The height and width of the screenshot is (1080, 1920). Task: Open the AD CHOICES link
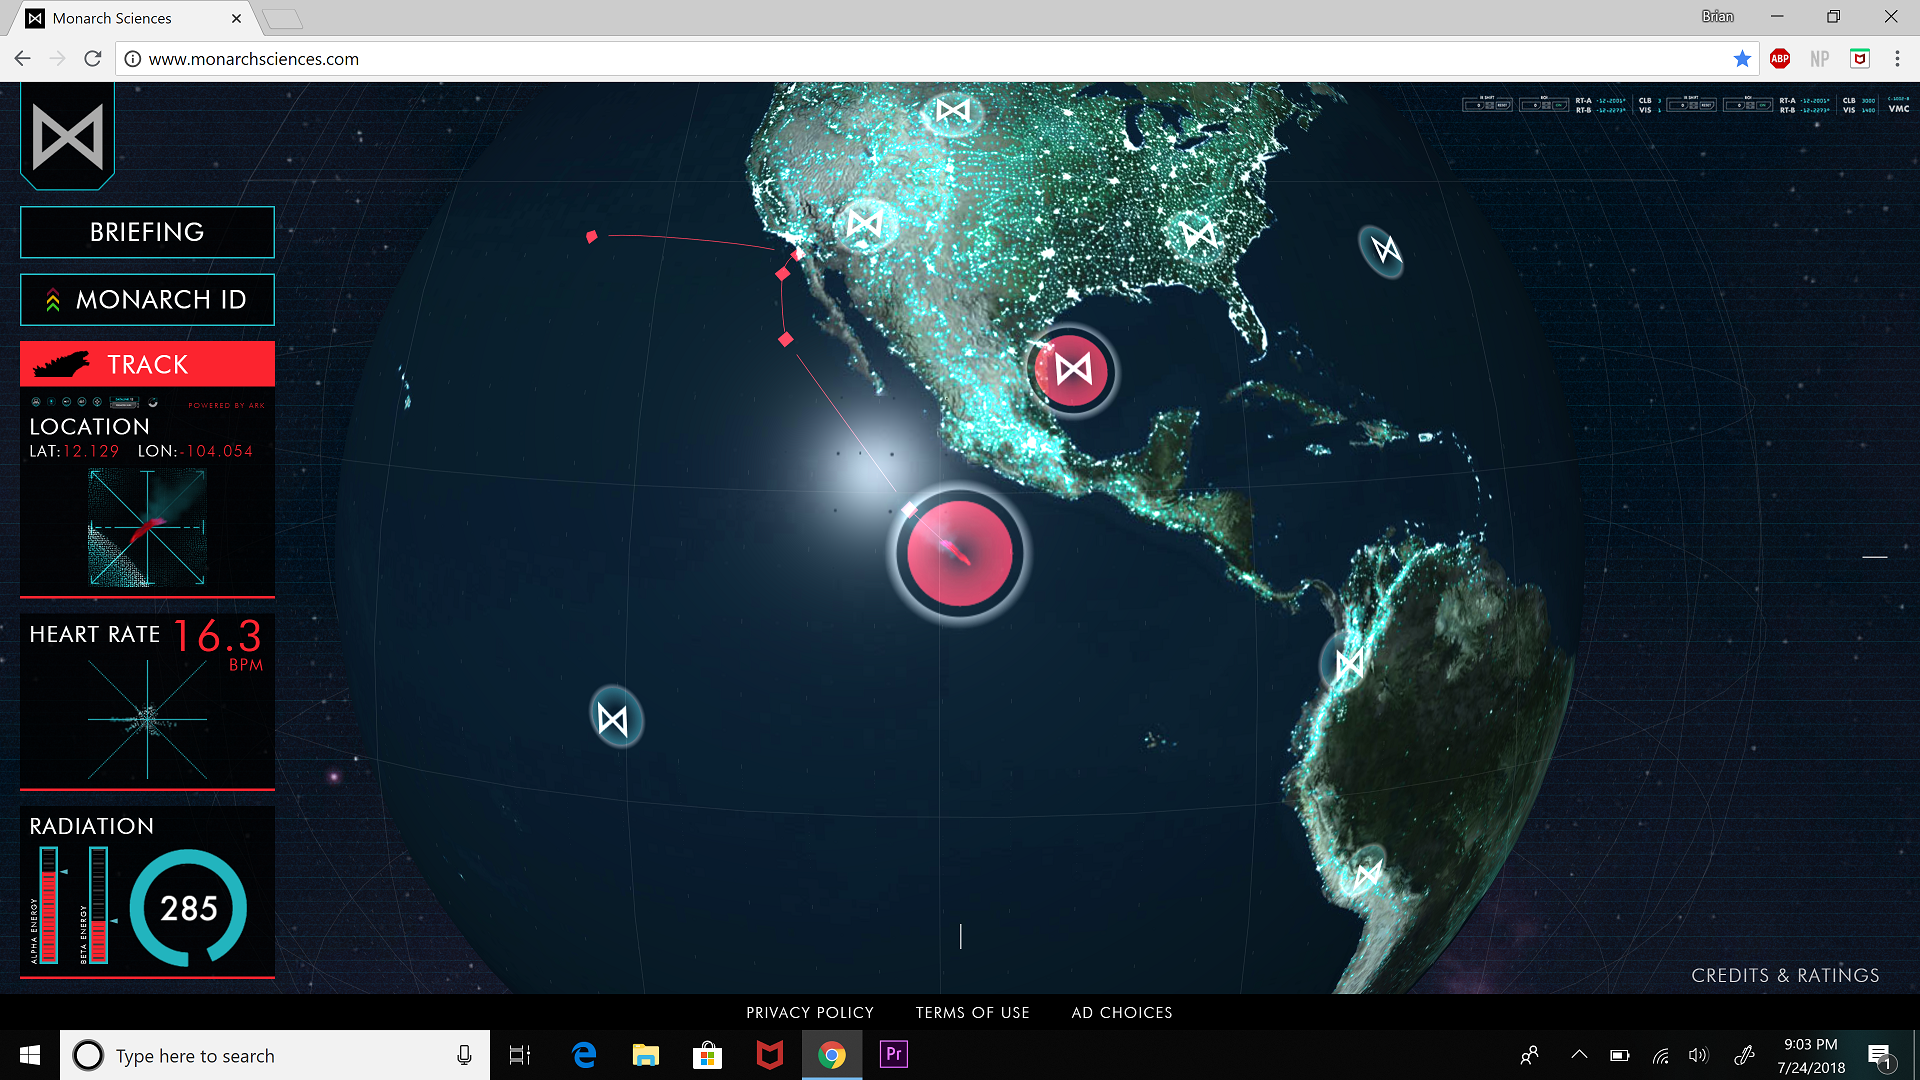point(1122,1013)
